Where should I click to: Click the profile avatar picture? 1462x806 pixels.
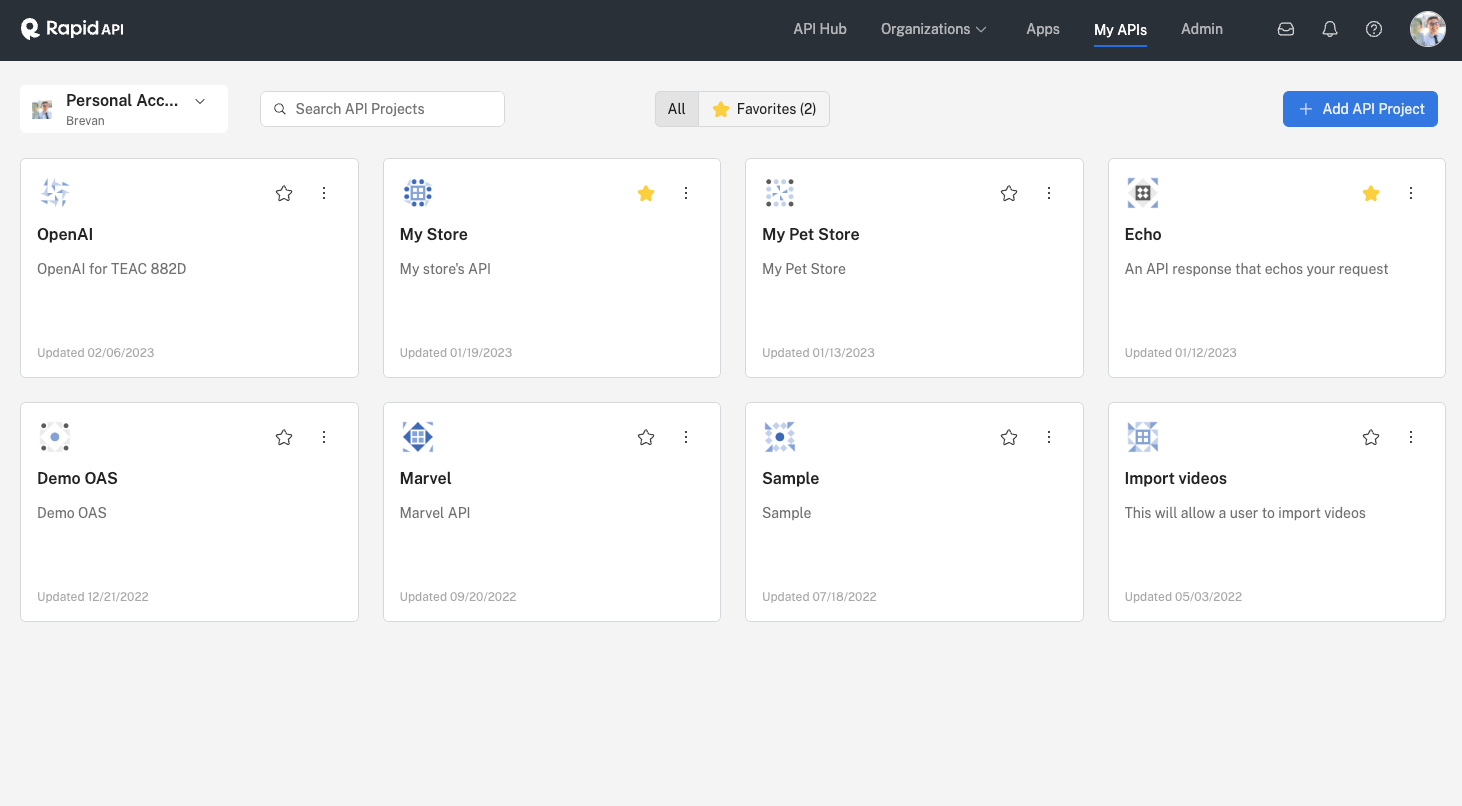click(x=1428, y=29)
